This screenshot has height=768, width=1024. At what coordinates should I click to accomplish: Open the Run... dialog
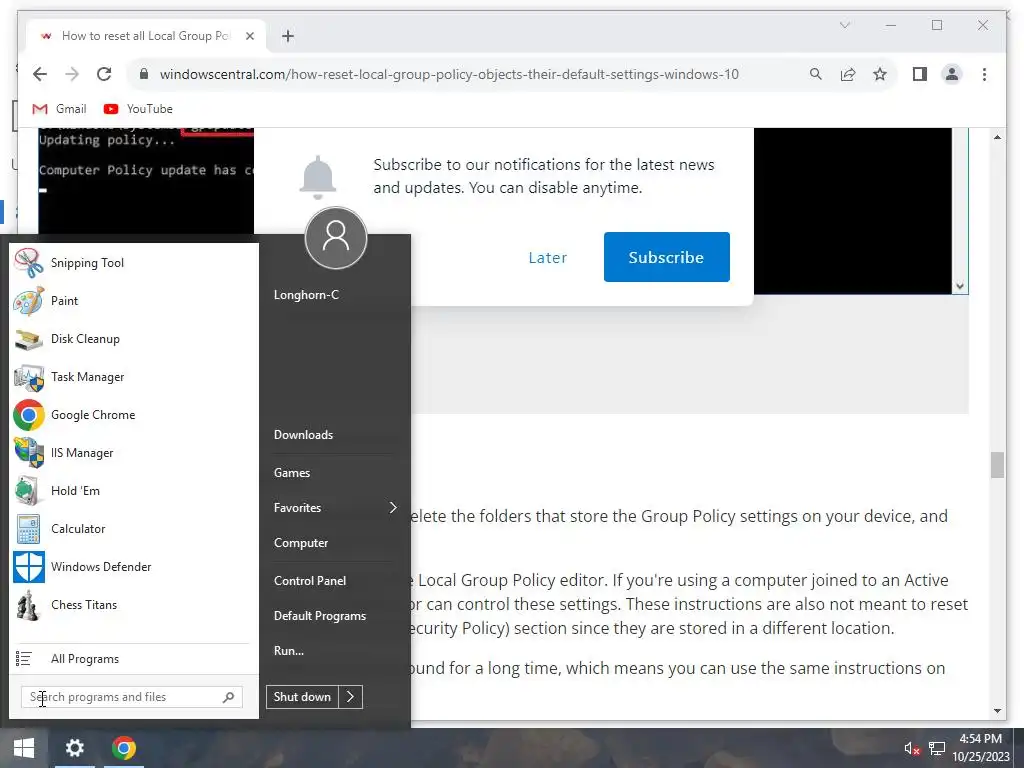[289, 650]
